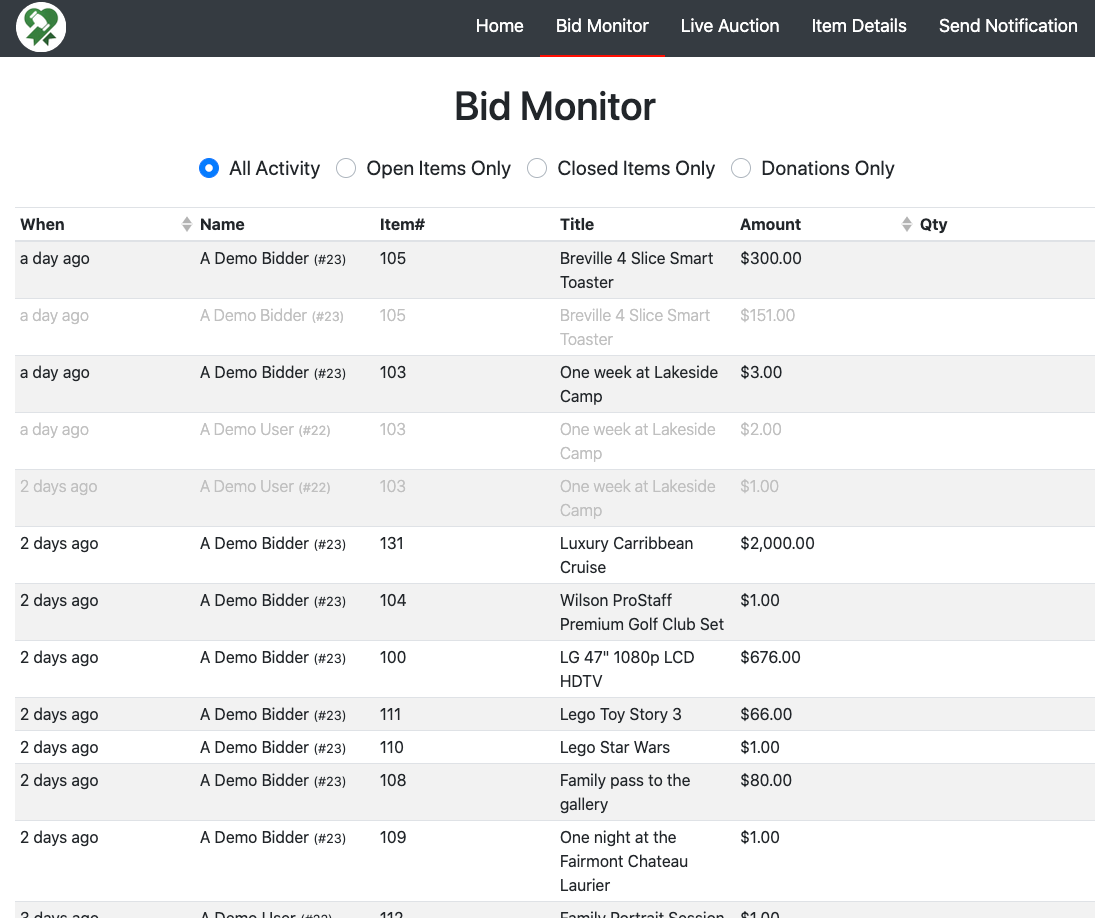Click the Qty column header

click(x=933, y=225)
